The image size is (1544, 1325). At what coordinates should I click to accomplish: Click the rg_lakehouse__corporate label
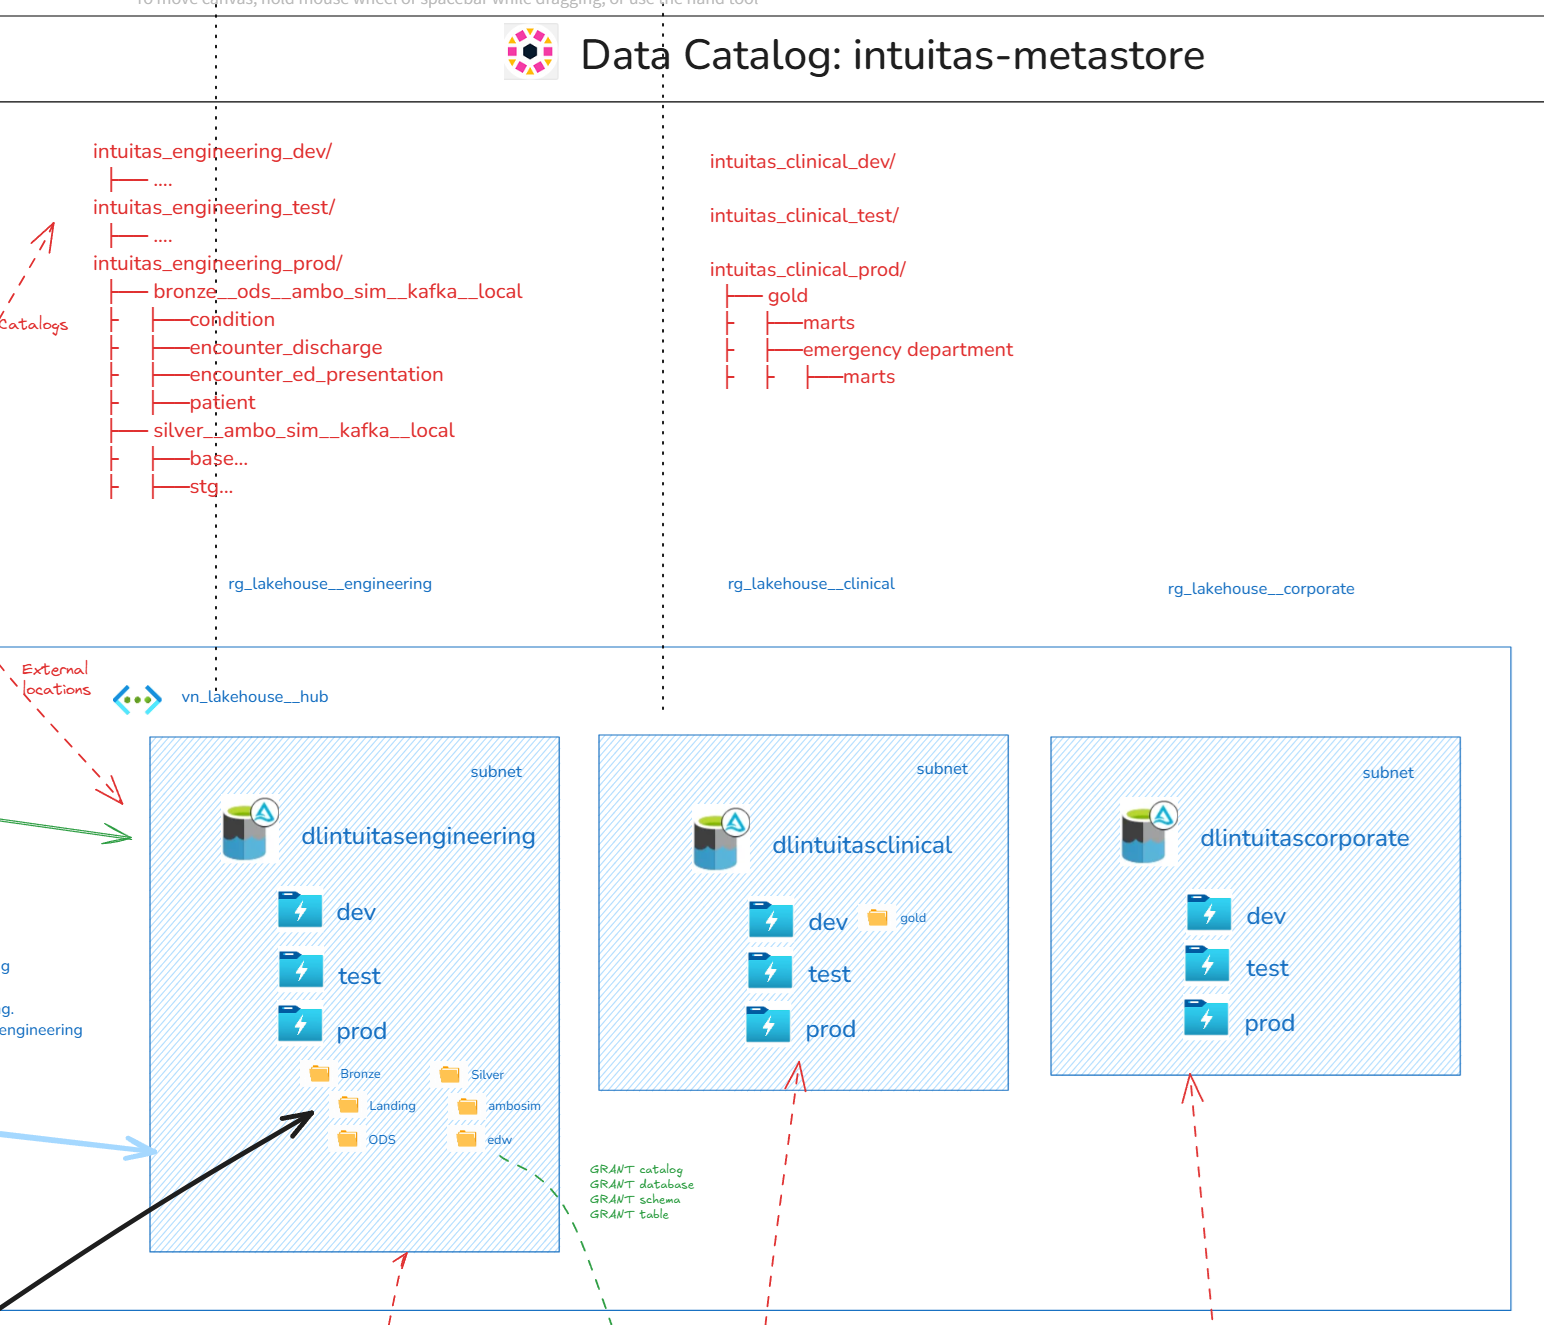tap(1260, 589)
